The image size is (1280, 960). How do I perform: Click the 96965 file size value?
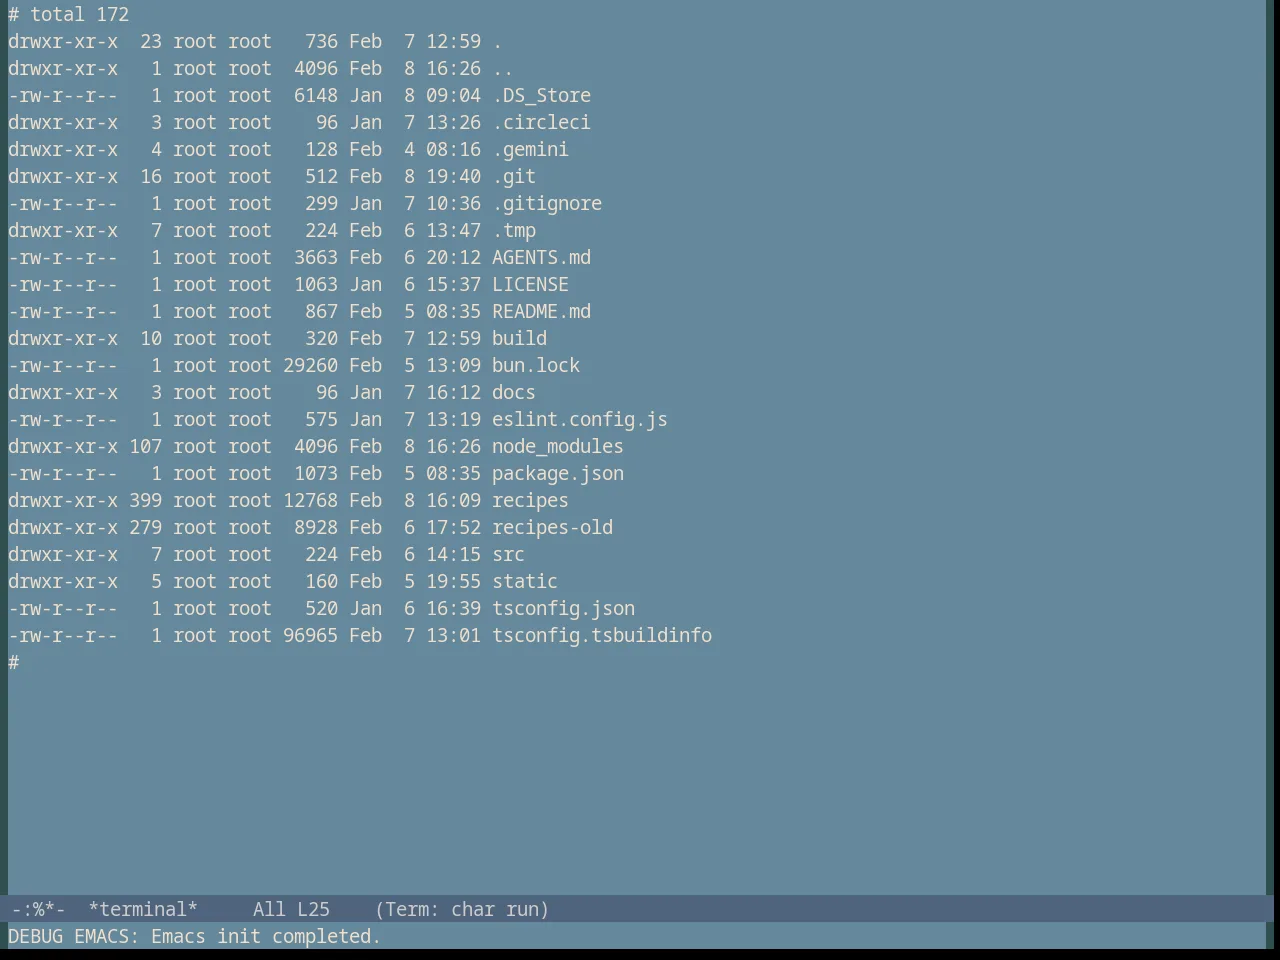pyautogui.click(x=310, y=635)
